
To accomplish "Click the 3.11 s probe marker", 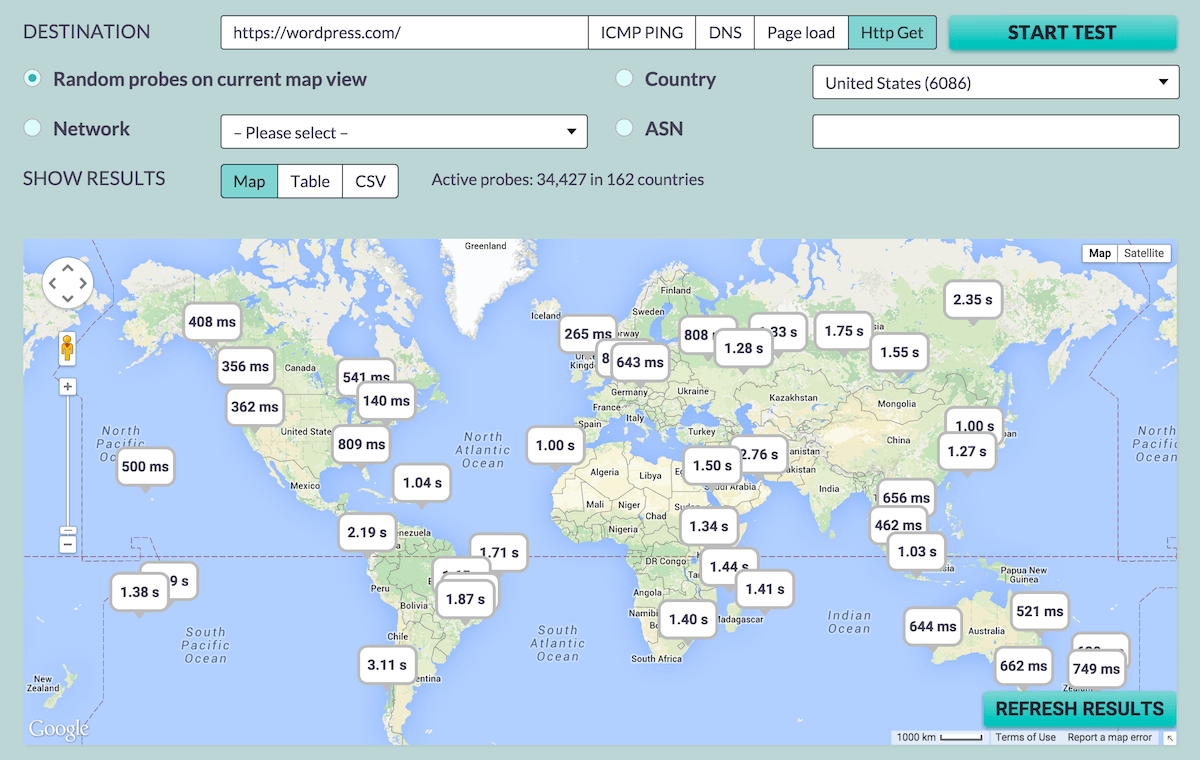I will pyautogui.click(x=387, y=665).
